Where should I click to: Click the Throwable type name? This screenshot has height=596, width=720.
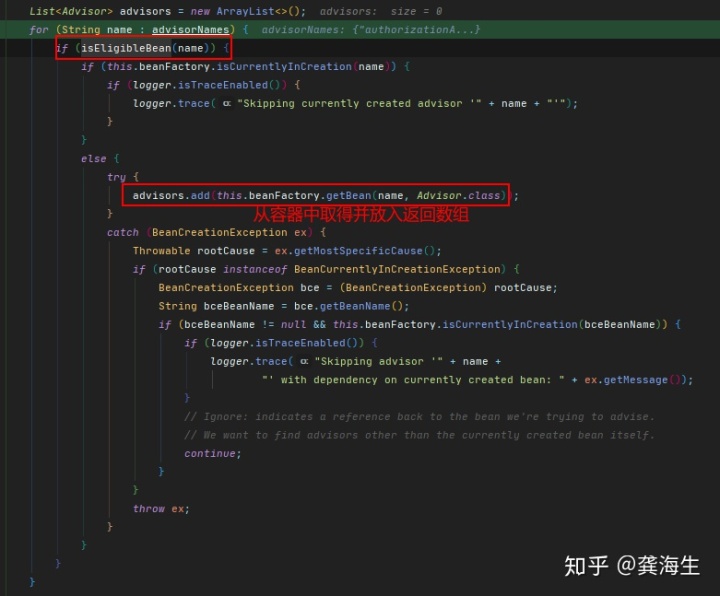[x=161, y=251]
